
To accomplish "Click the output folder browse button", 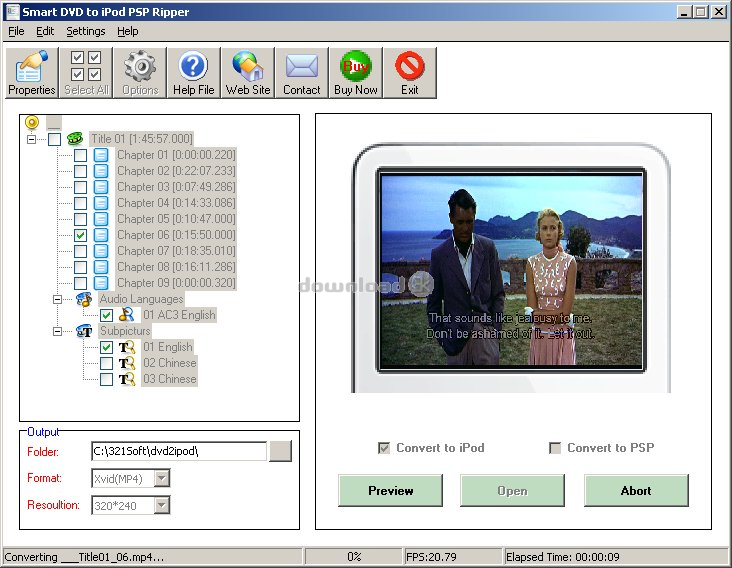I will click(280, 451).
